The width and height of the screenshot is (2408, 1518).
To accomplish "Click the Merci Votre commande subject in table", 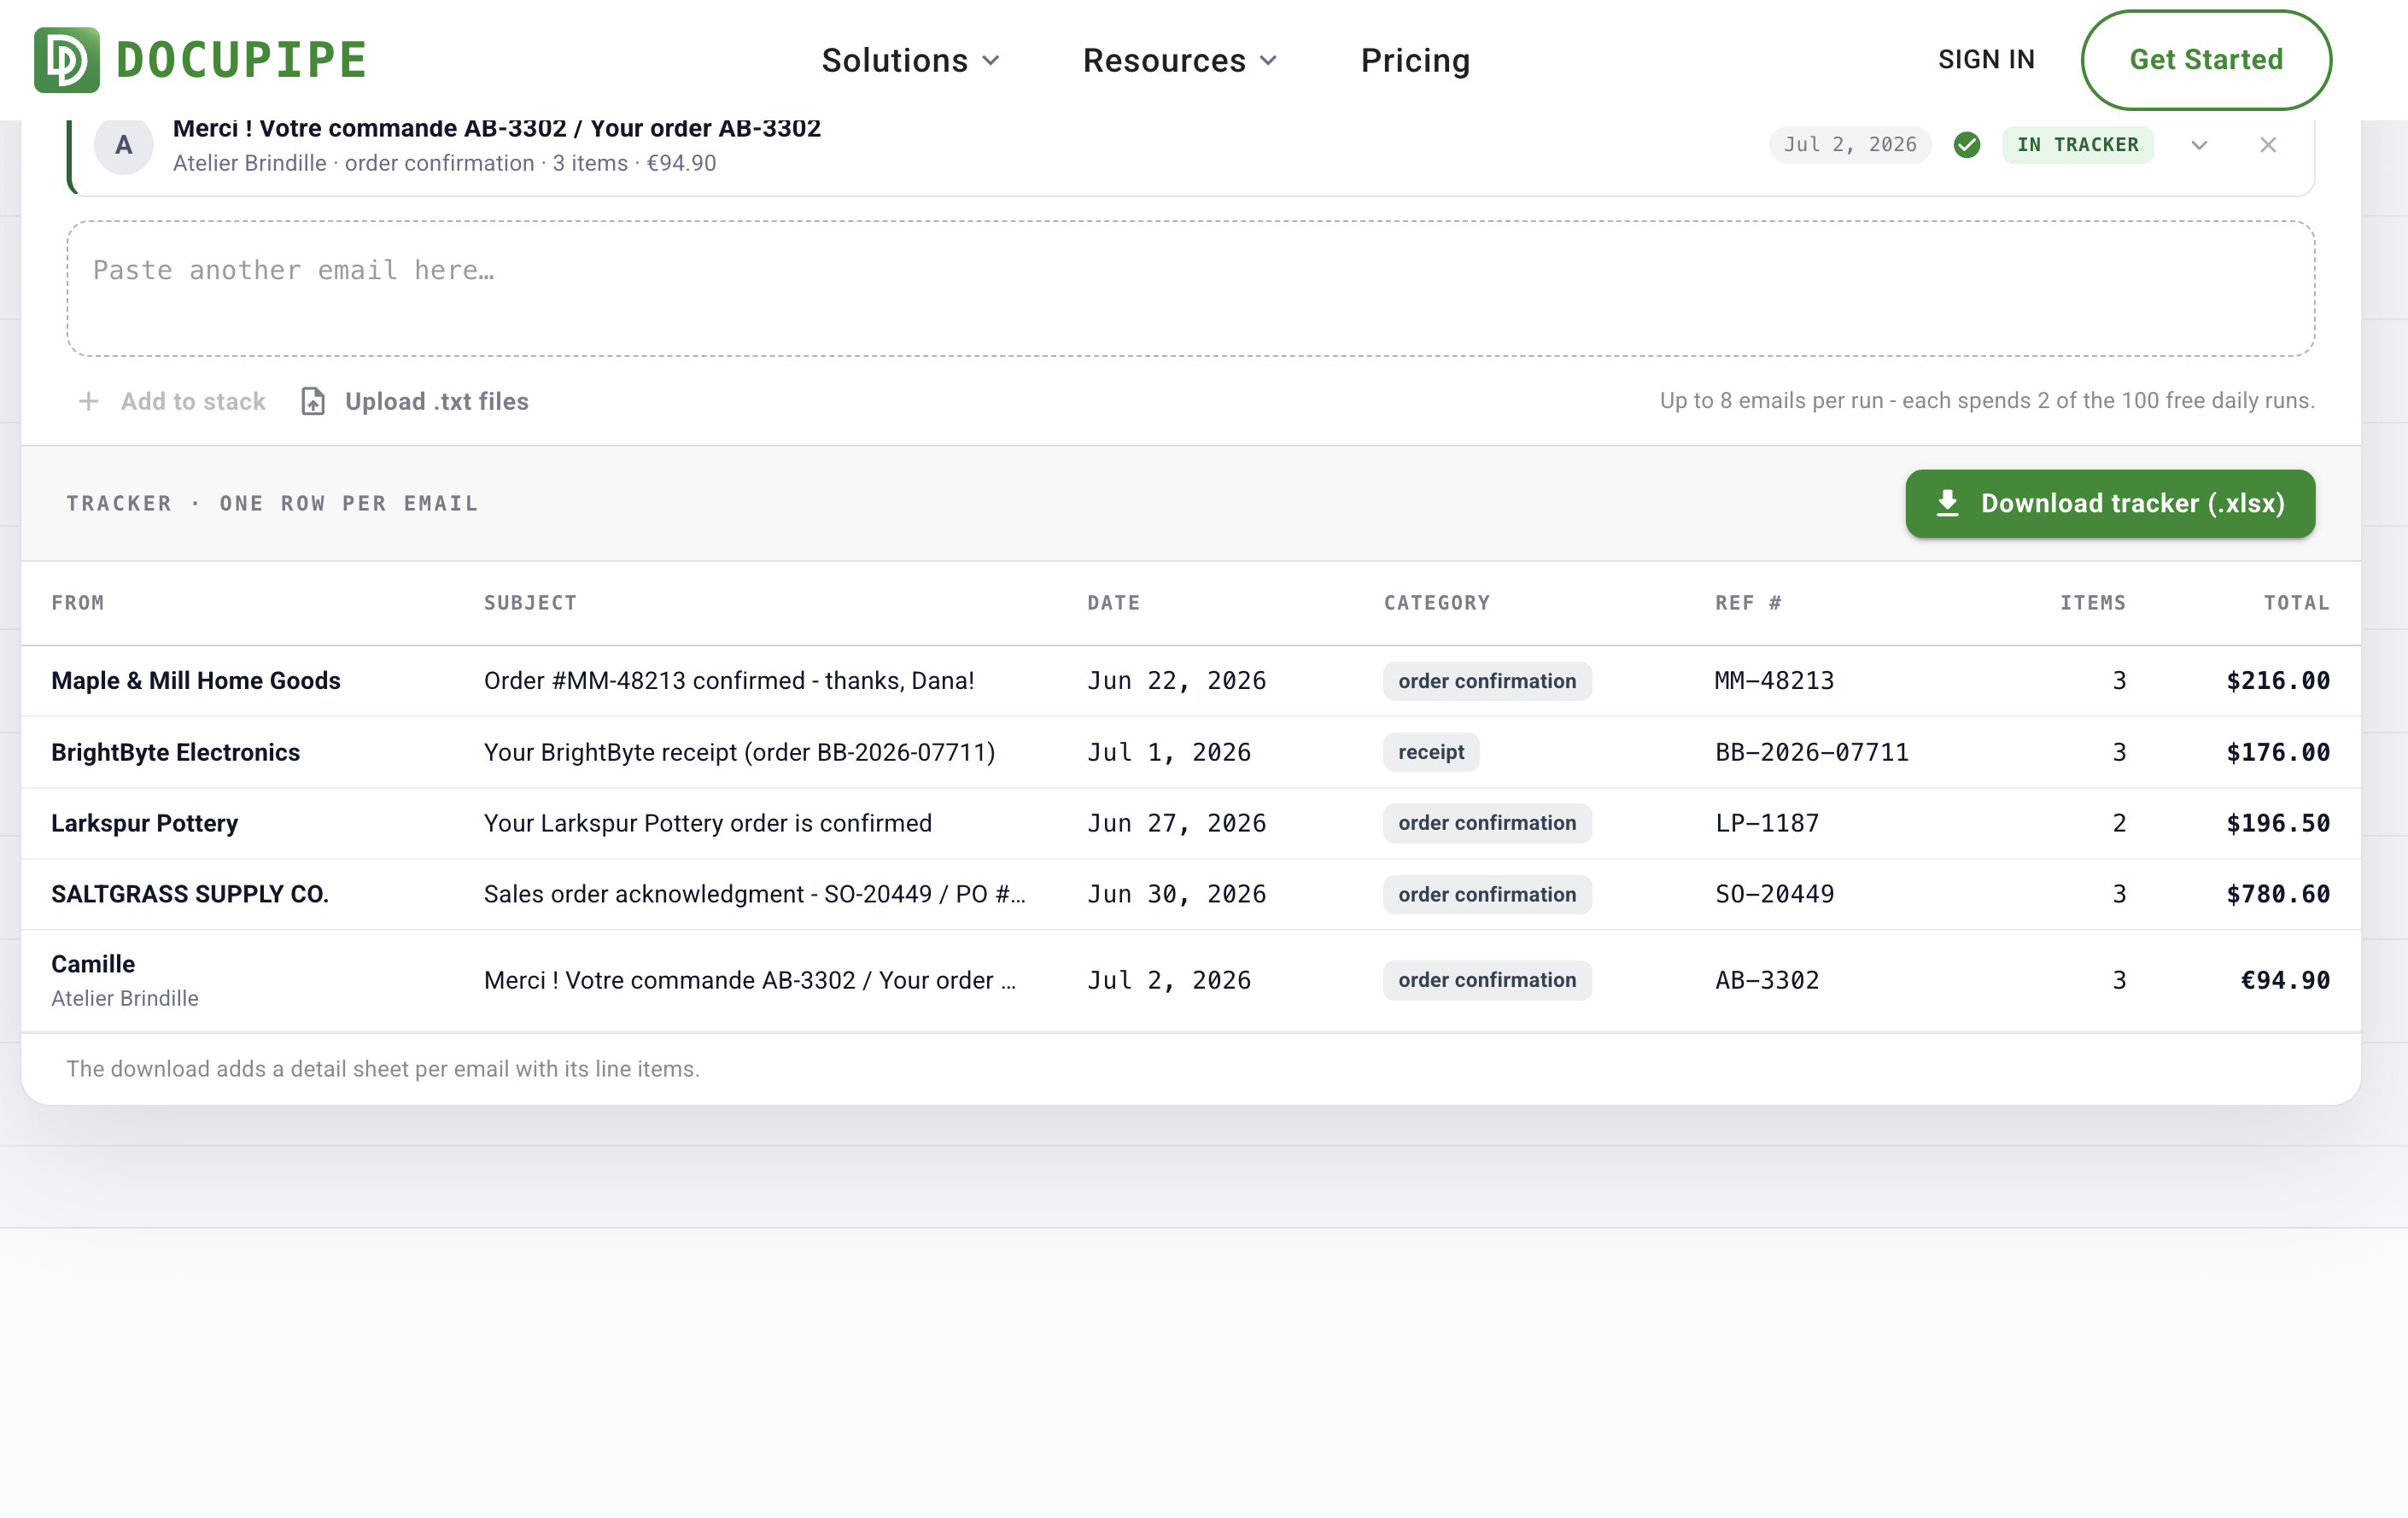I will (749, 980).
